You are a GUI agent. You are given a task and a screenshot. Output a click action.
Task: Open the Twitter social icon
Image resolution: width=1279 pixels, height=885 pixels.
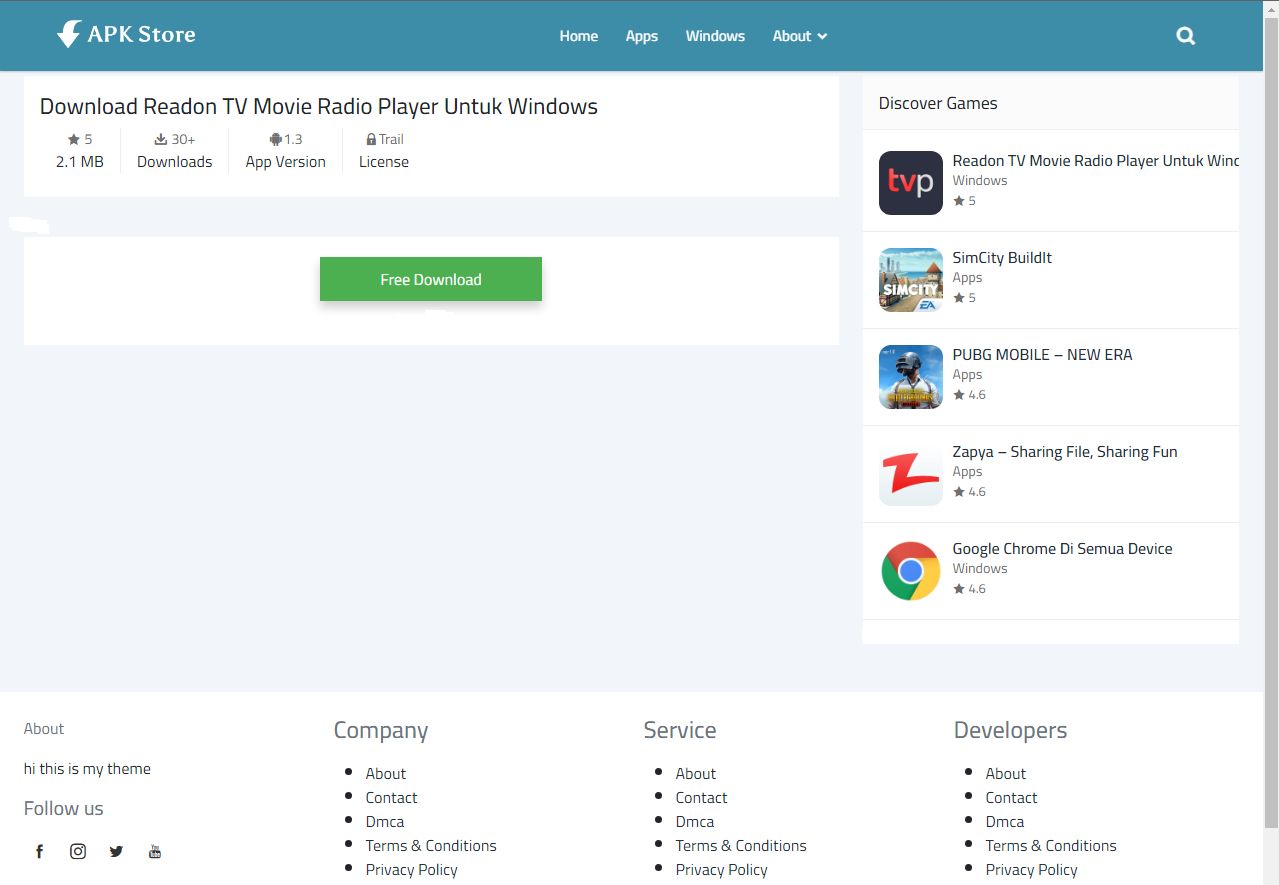click(x=116, y=852)
